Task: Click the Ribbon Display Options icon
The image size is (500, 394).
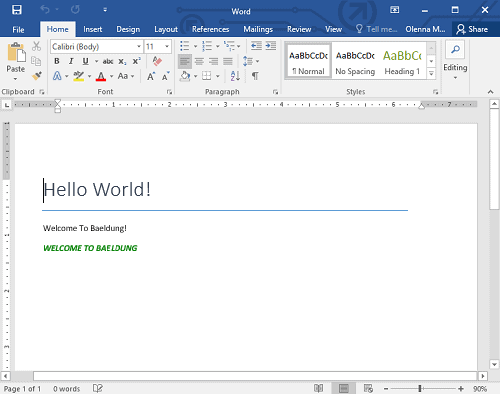Action: 395,10
